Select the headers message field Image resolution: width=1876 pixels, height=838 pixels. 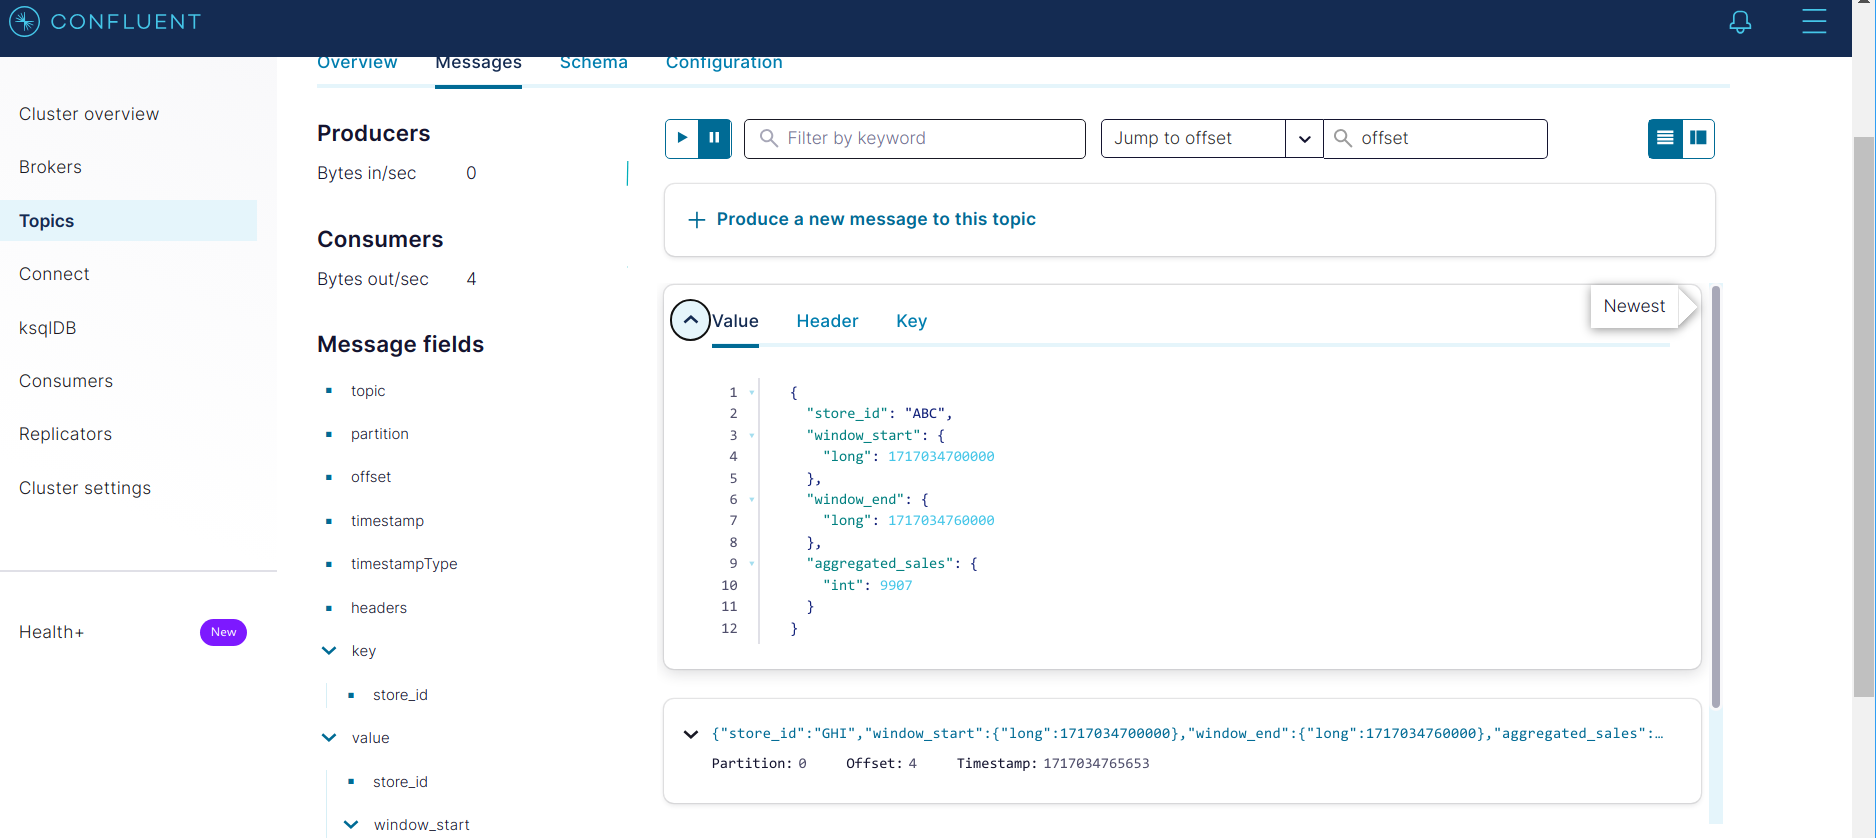(379, 608)
